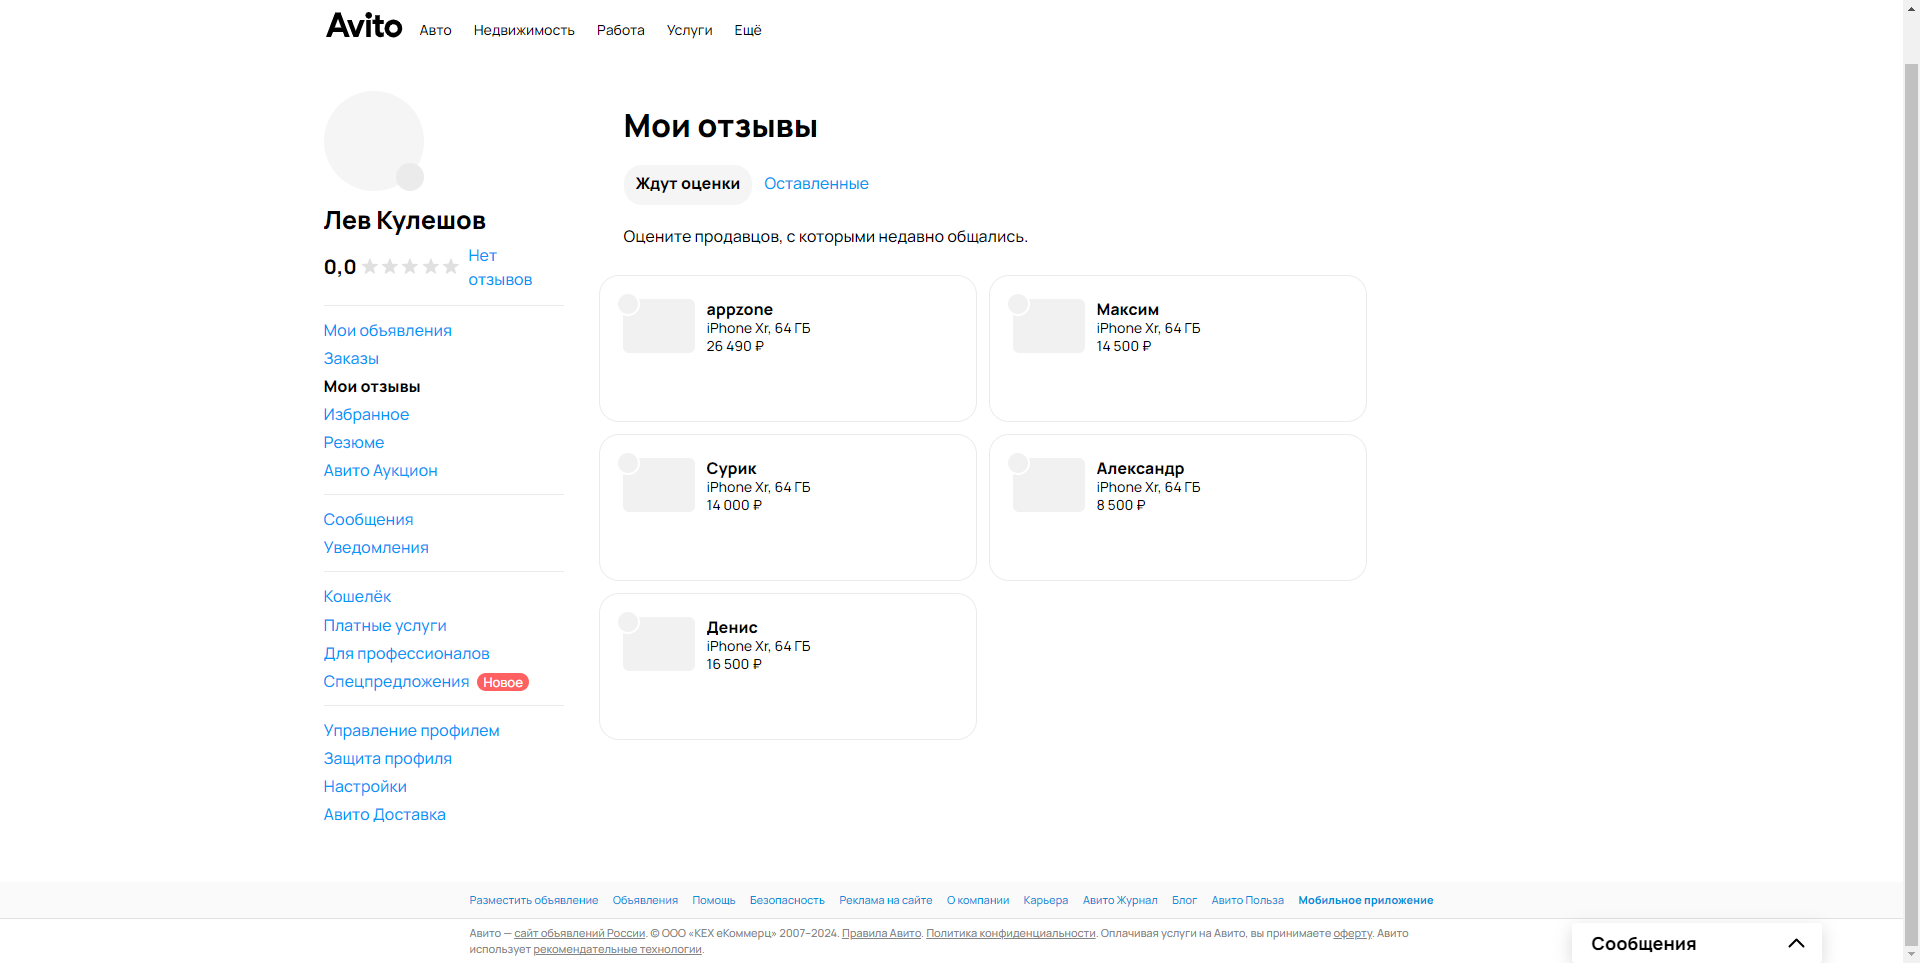Open footer link Помощь

coord(714,900)
